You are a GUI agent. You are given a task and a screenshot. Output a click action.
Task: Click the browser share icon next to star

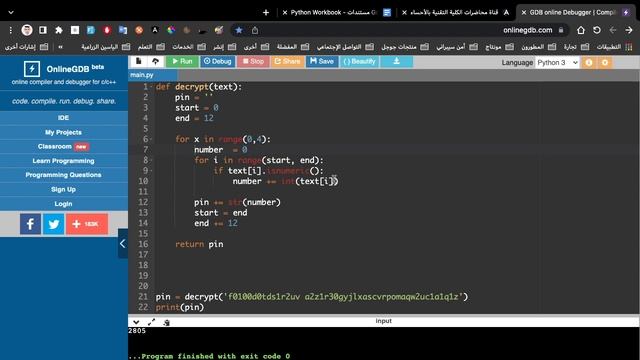click(x=255, y=30)
